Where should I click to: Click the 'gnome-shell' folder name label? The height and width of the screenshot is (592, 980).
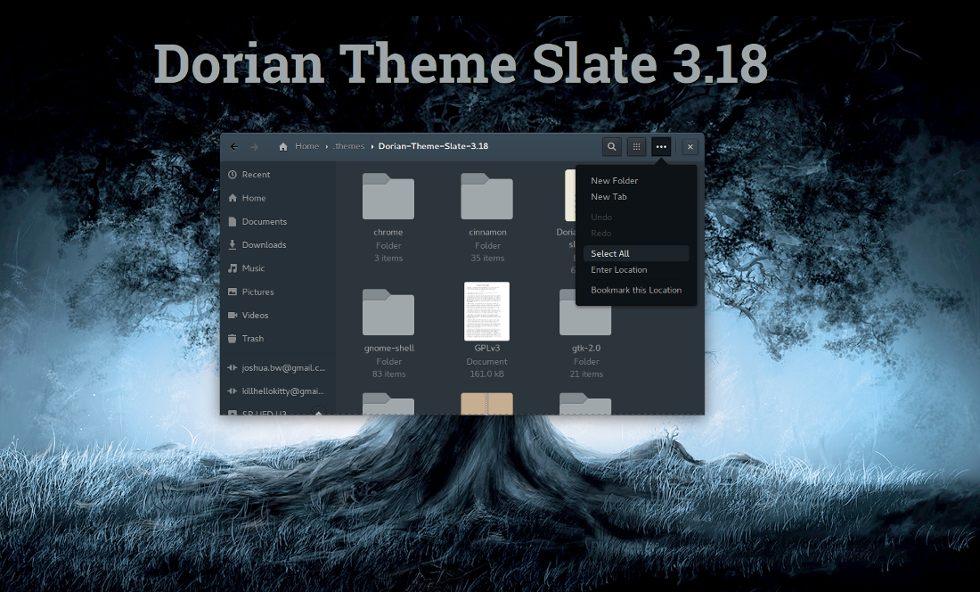(x=389, y=348)
